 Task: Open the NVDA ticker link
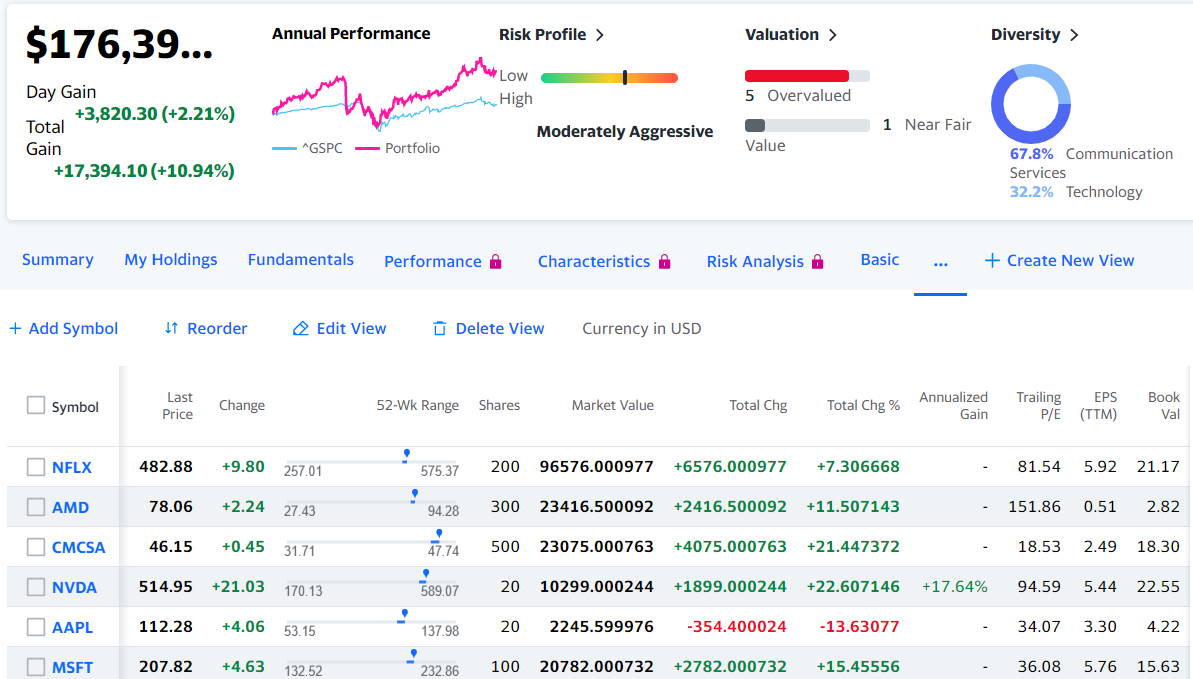coord(75,586)
